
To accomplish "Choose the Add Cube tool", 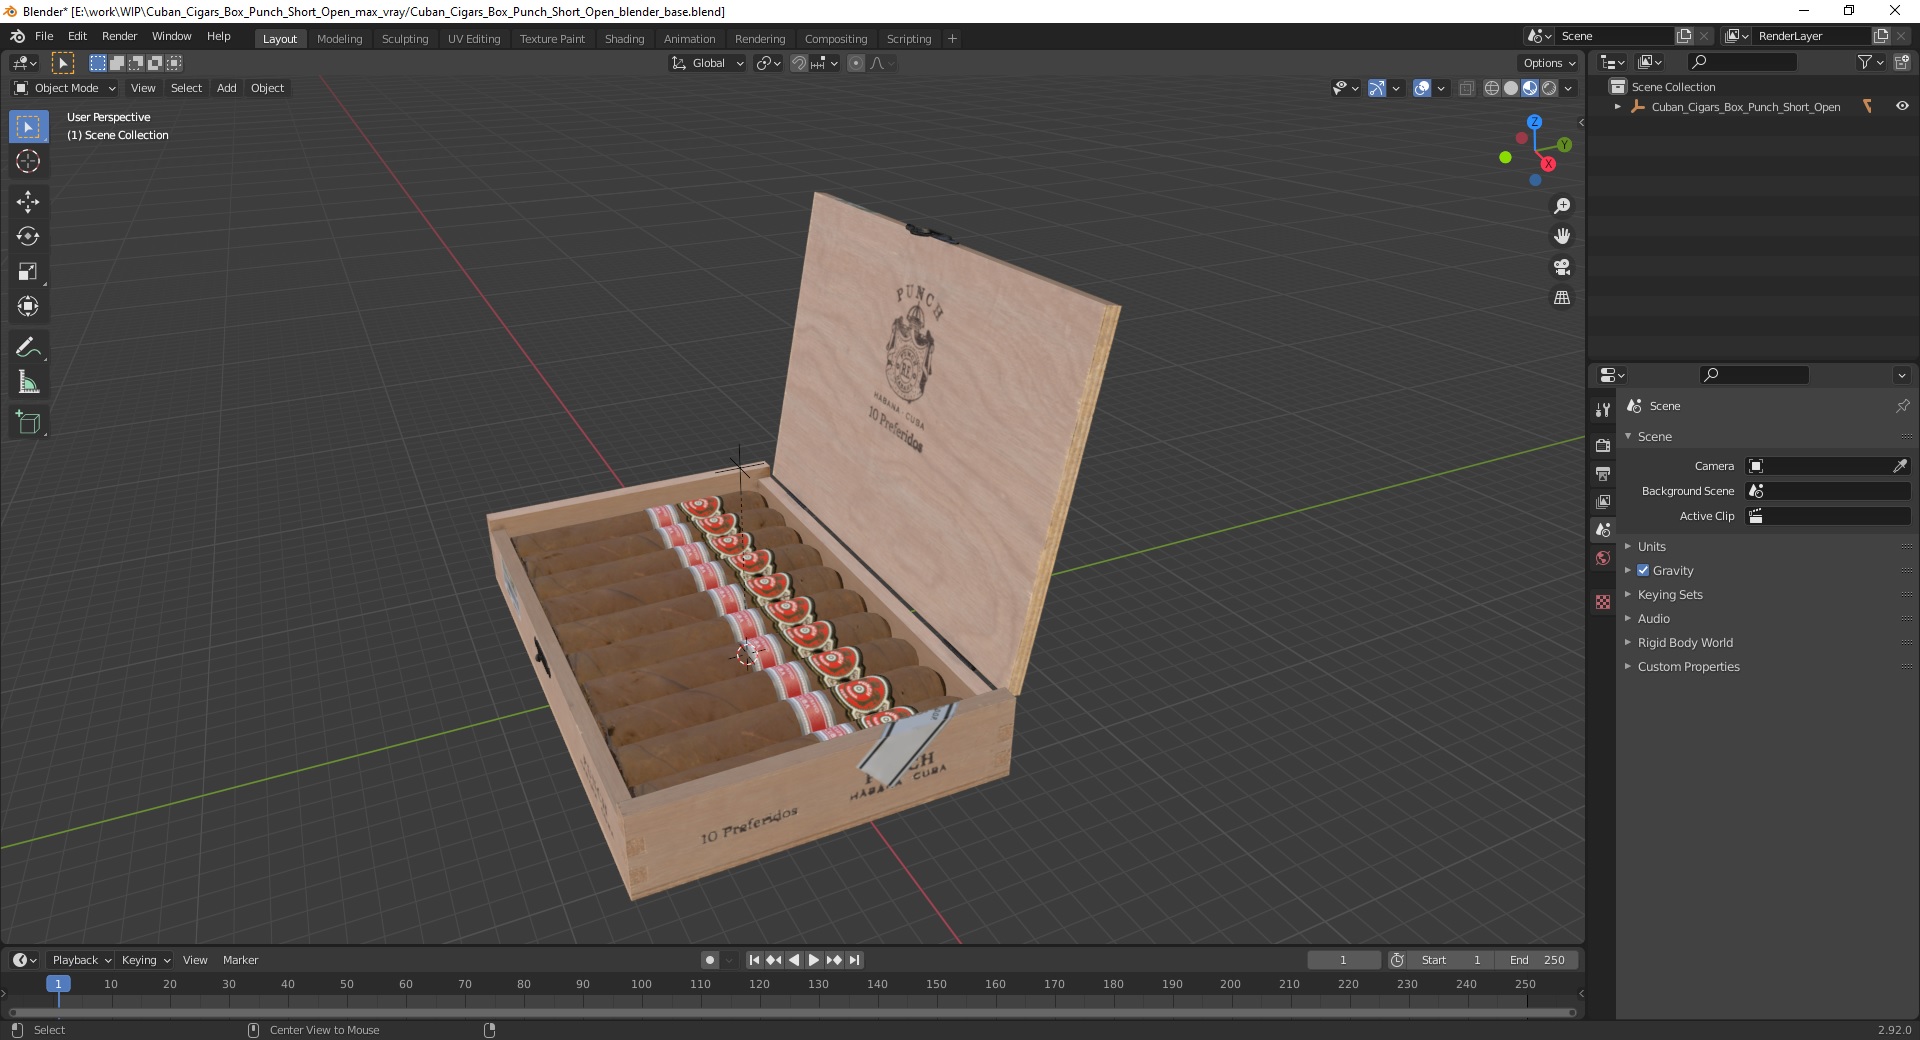I will 28,423.
